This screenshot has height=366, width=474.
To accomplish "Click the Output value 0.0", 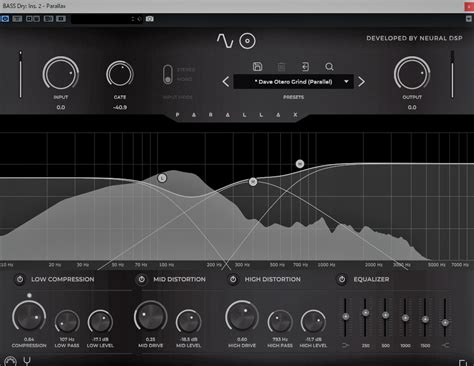I will click(x=412, y=107).
